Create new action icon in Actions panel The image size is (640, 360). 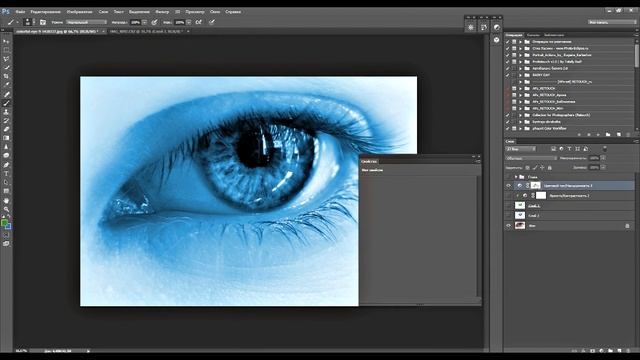[x=618, y=134]
